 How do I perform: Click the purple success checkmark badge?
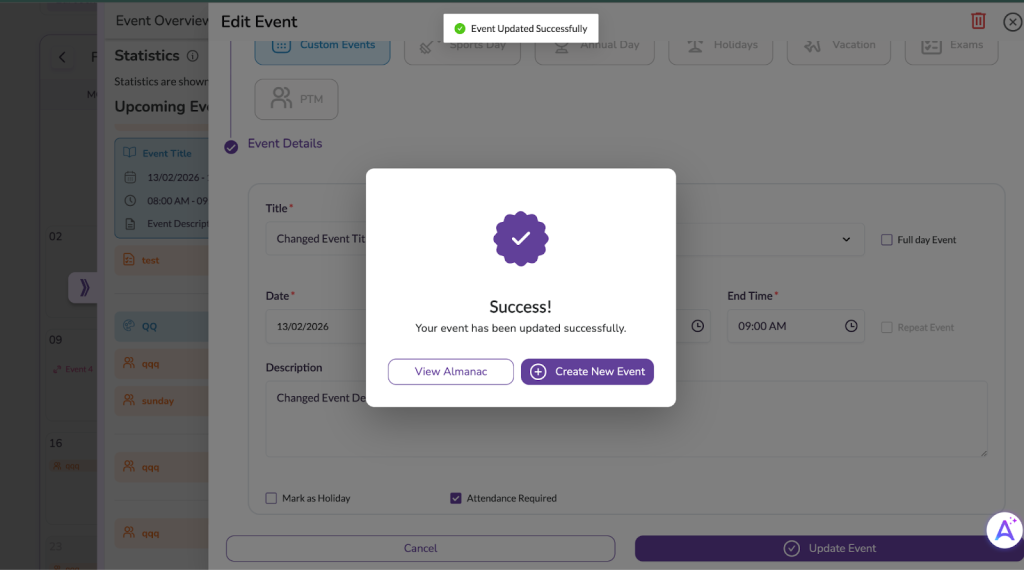(x=521, y=239)
